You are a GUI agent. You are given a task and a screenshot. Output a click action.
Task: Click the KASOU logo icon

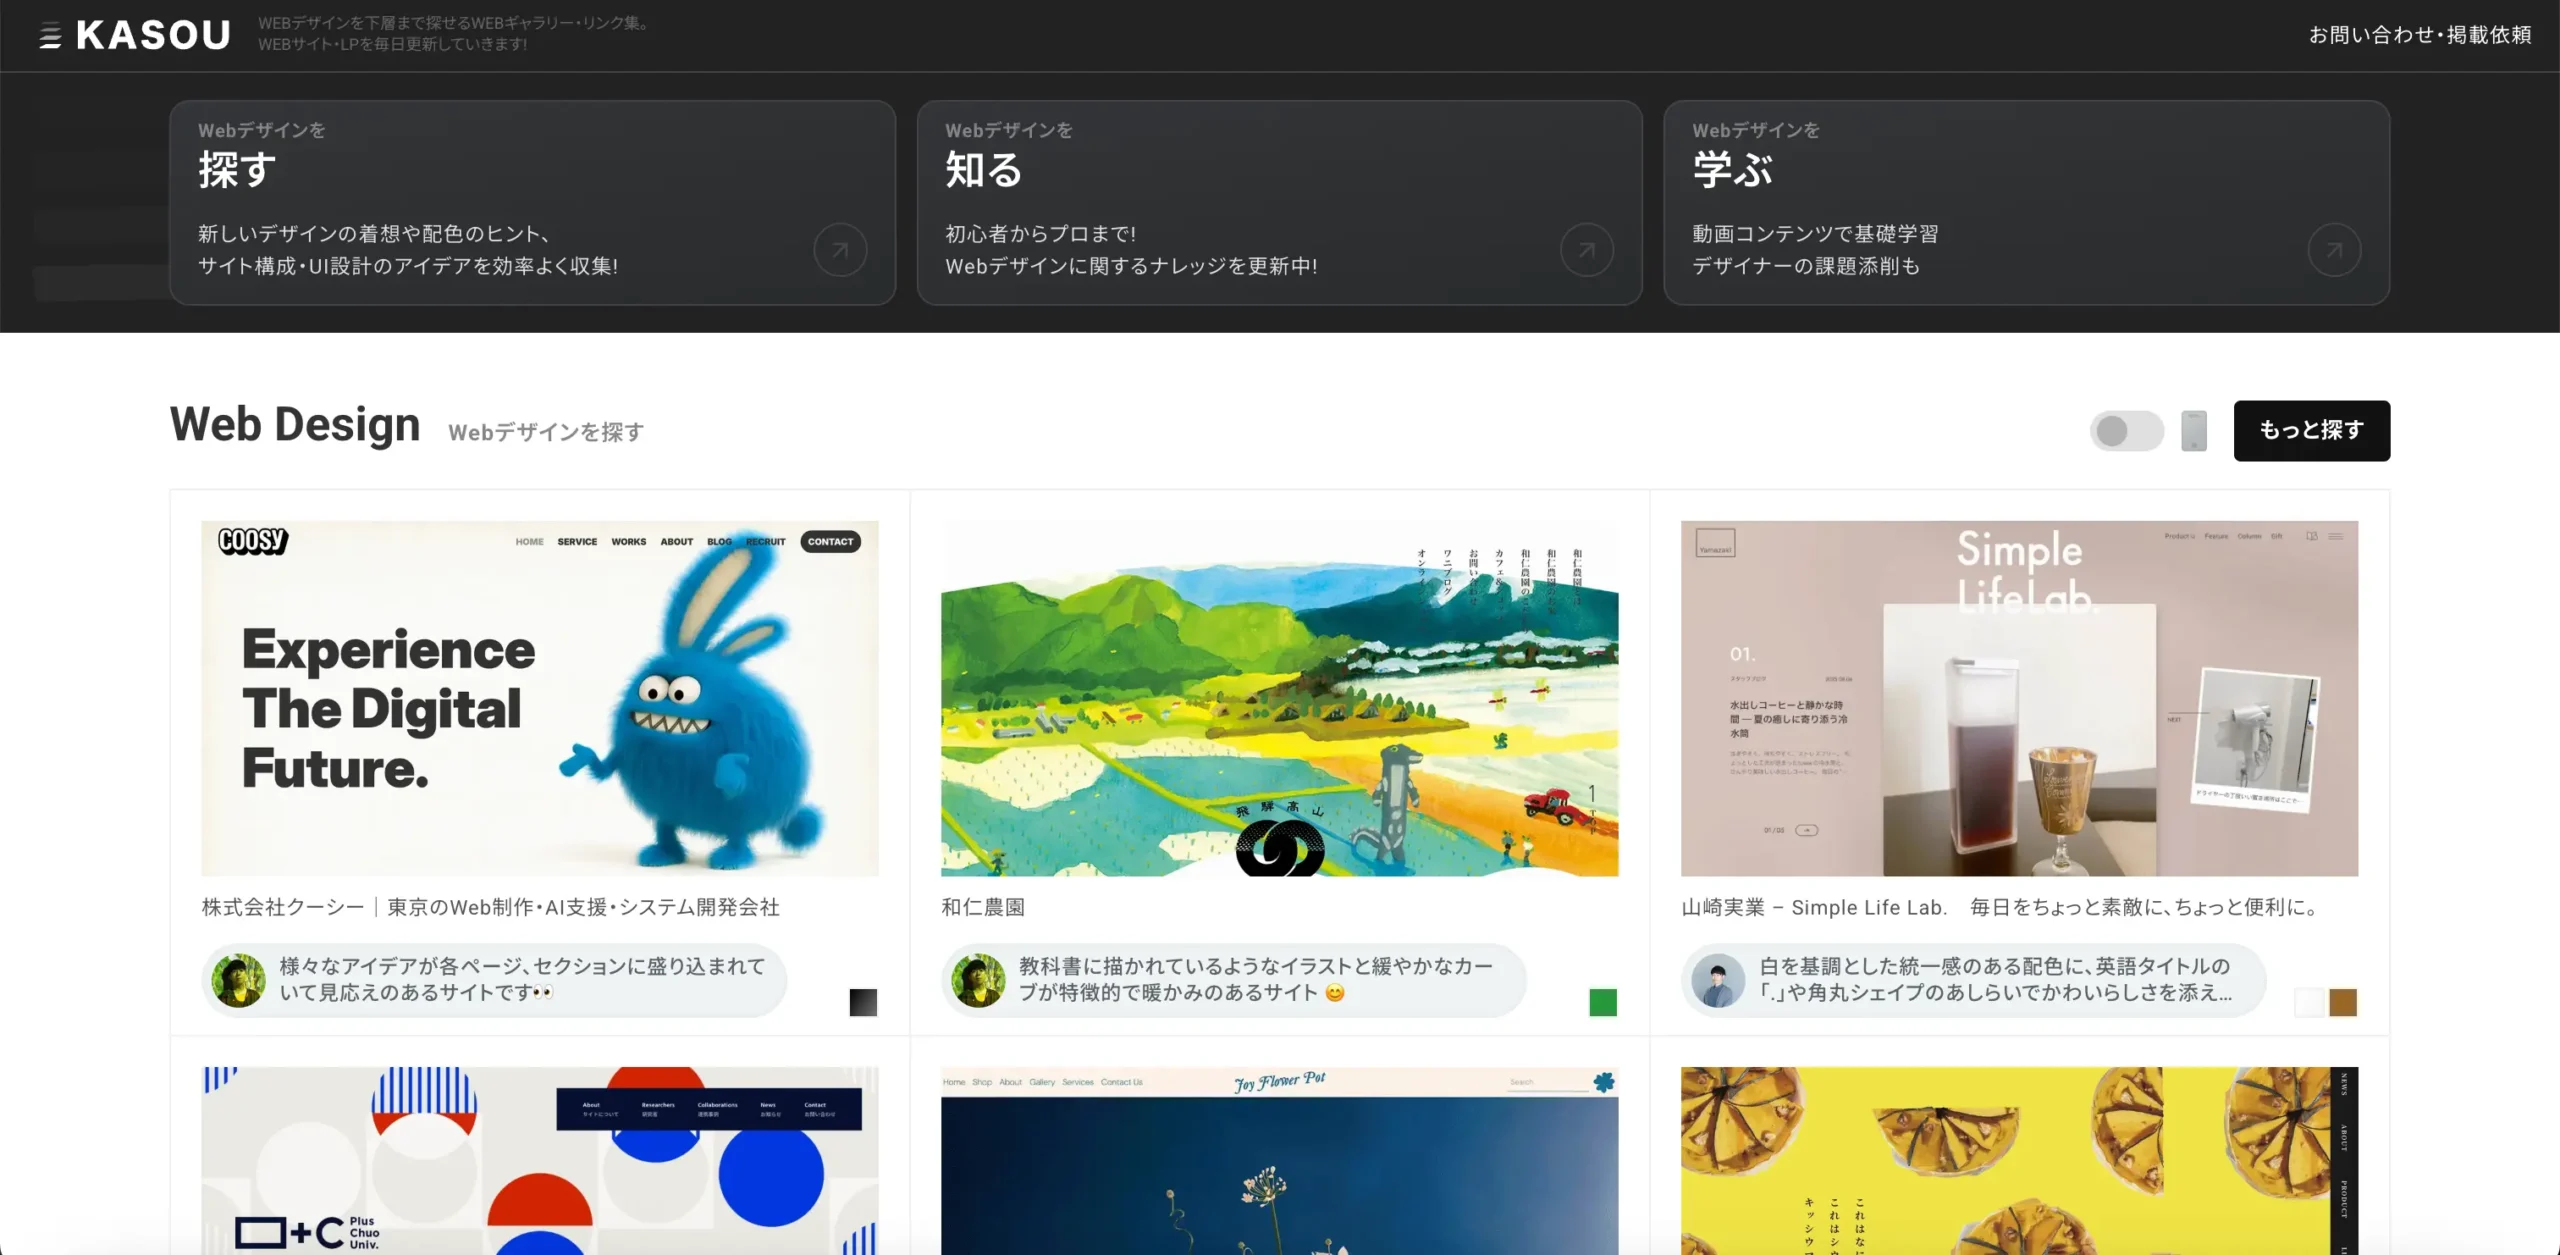pyautogui.click(x=51, y=36)
